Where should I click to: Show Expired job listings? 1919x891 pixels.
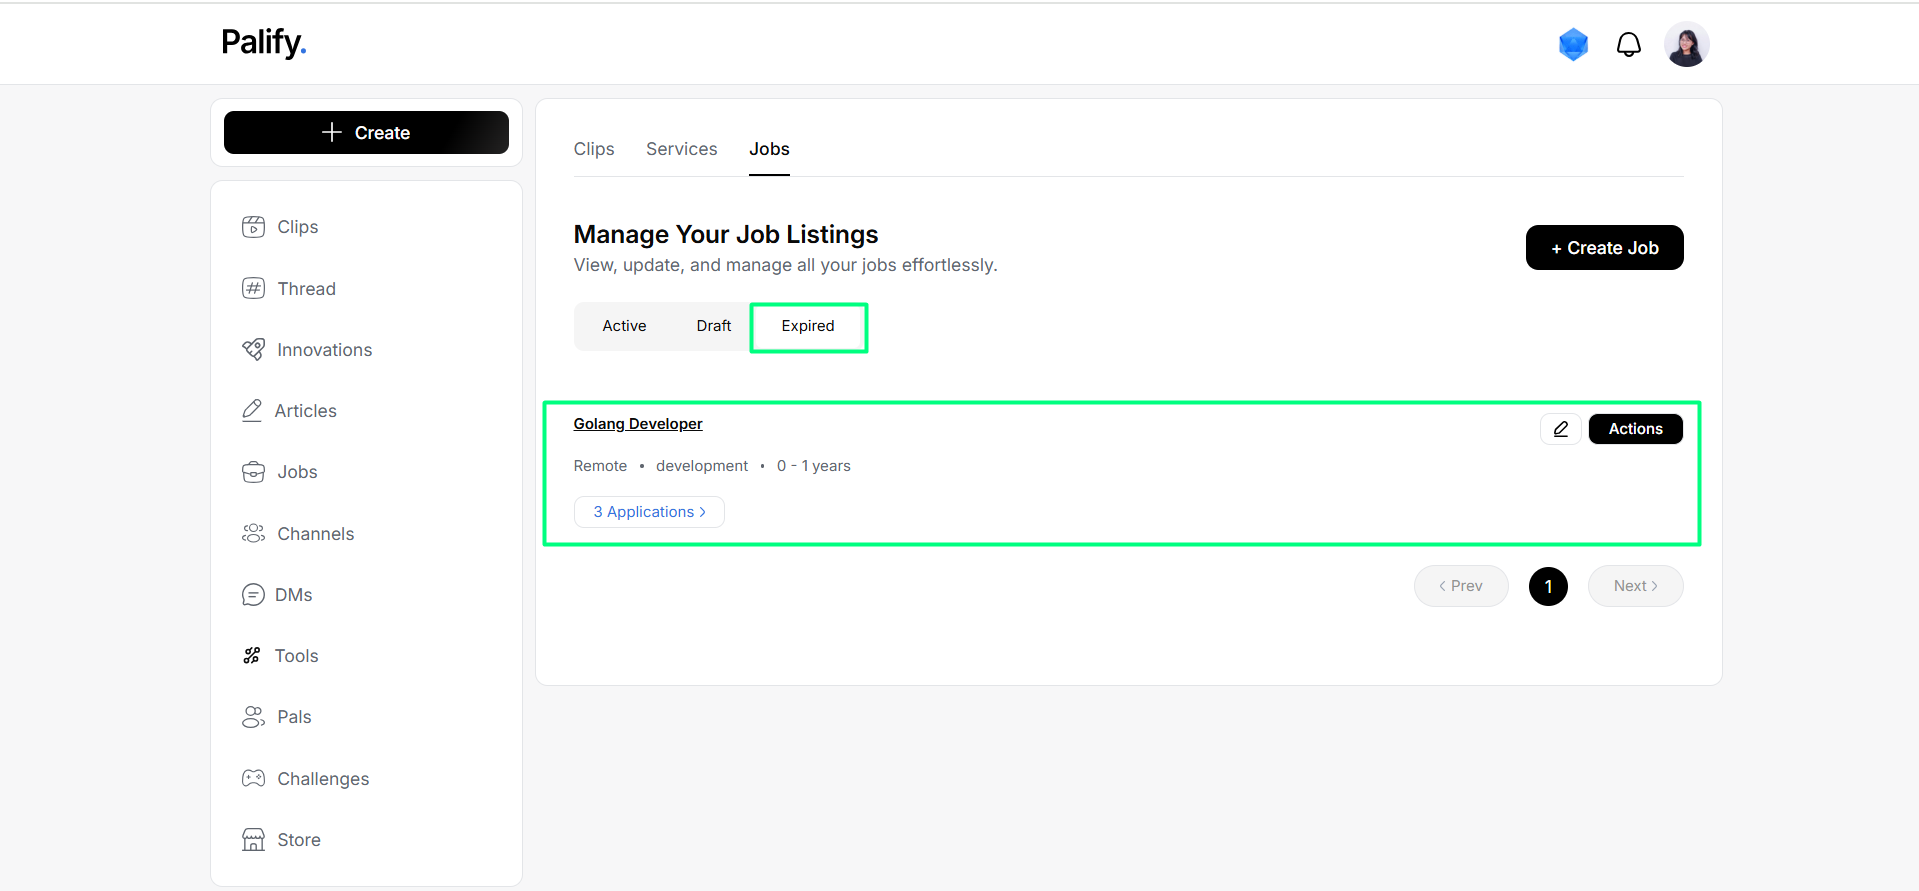[x=808, y=326]
